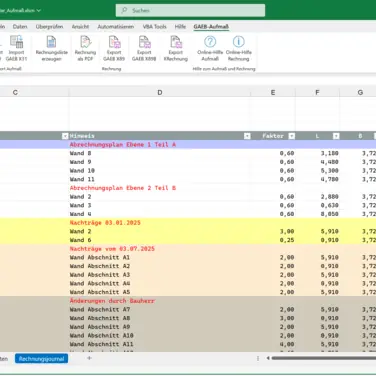
Task: Select L value 3,180 in Wand 8 row
Action: (317, 153)
